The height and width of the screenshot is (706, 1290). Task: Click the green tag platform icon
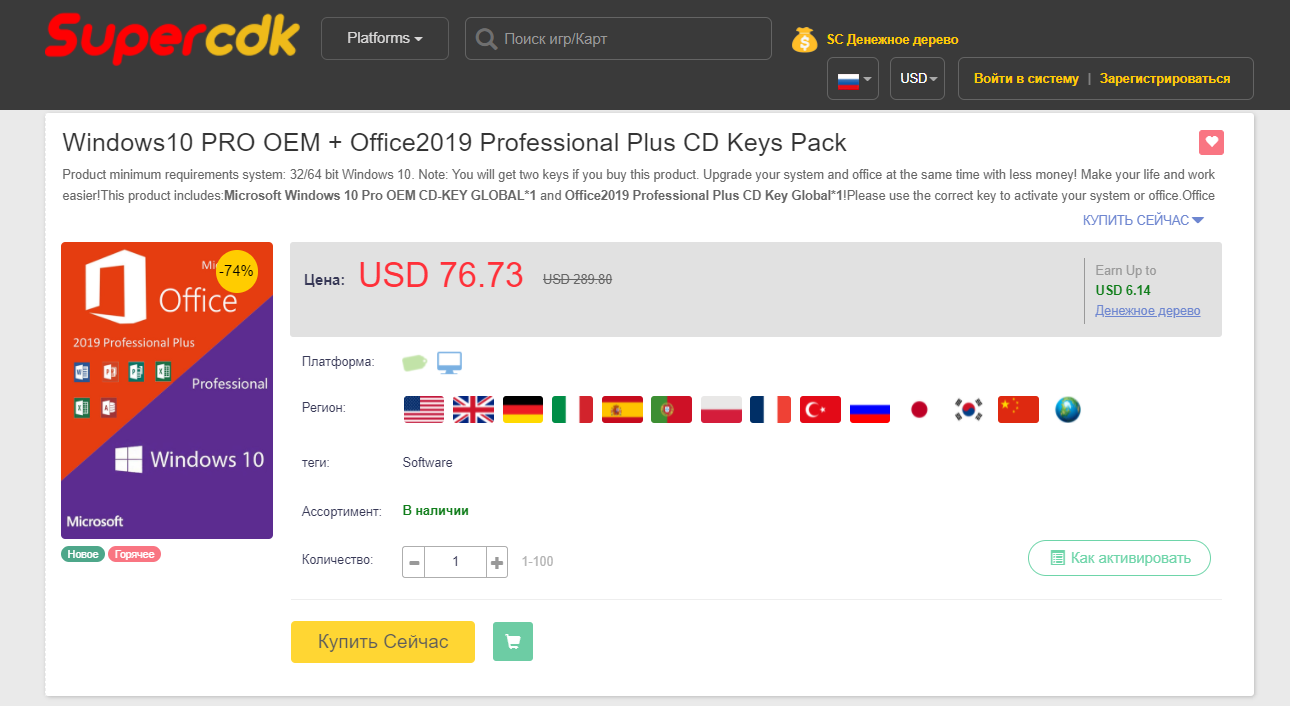415,362
